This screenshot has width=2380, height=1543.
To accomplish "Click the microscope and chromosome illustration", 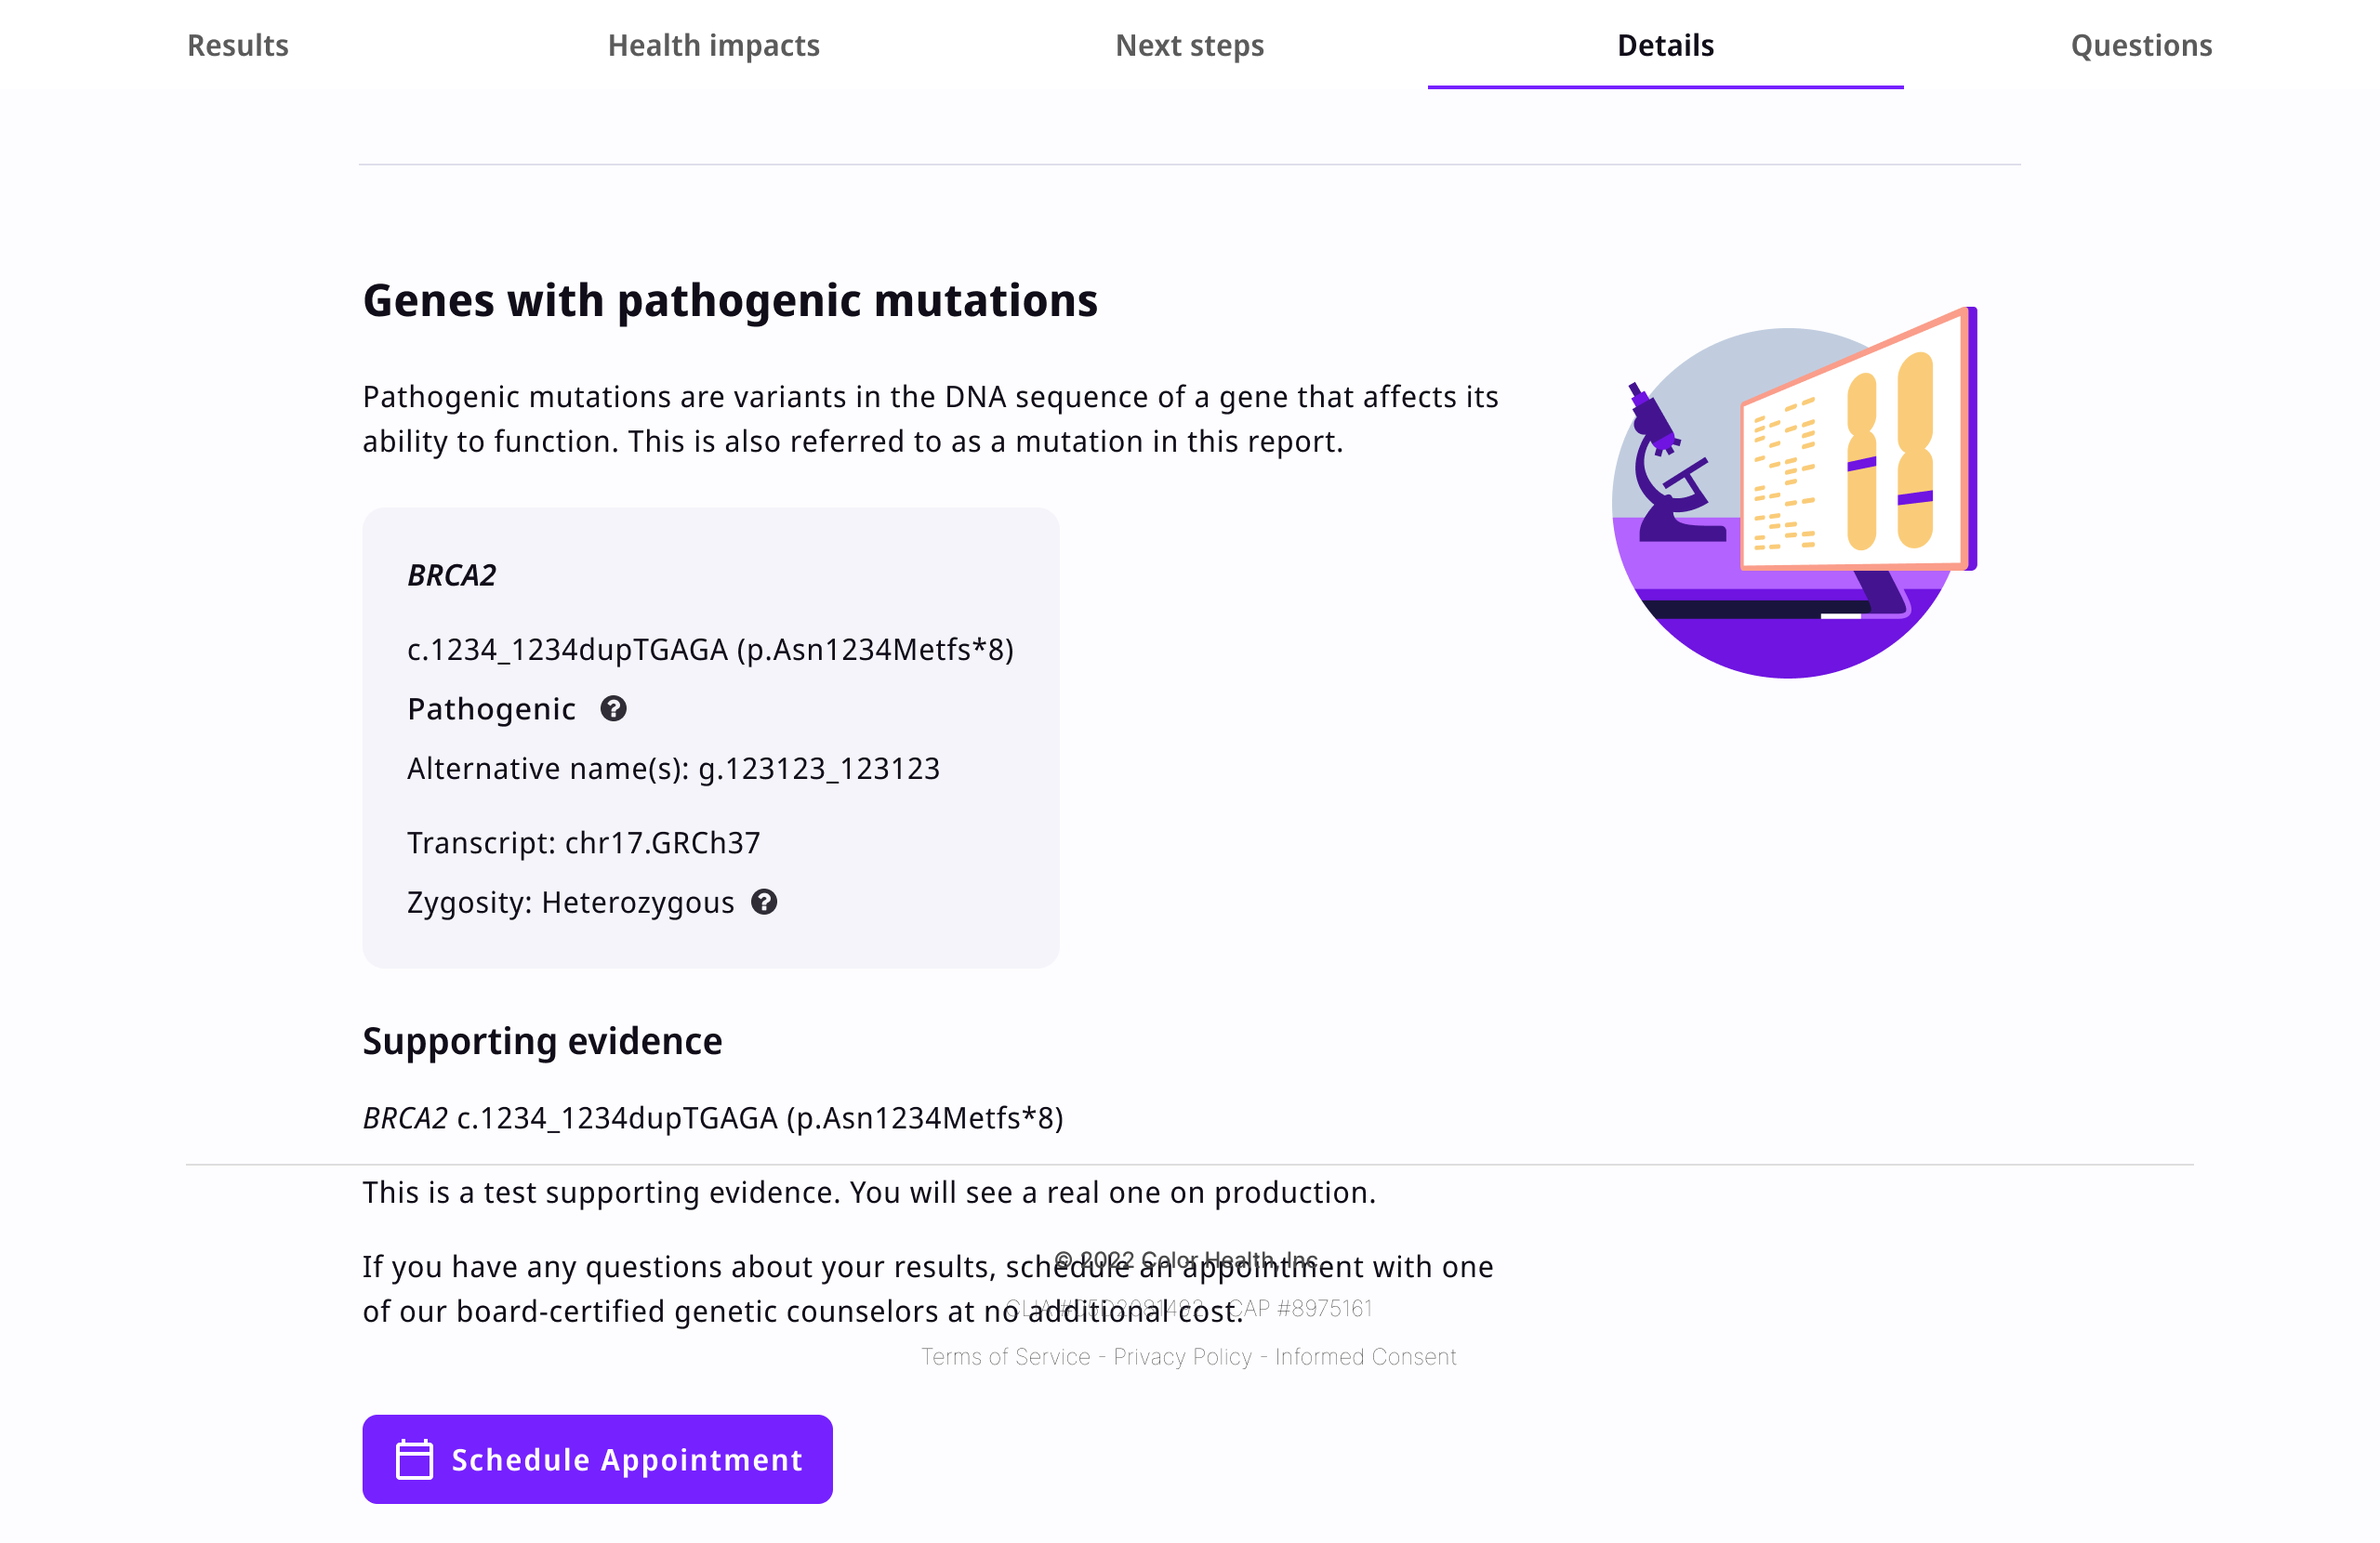I will tap(1794, 493).
